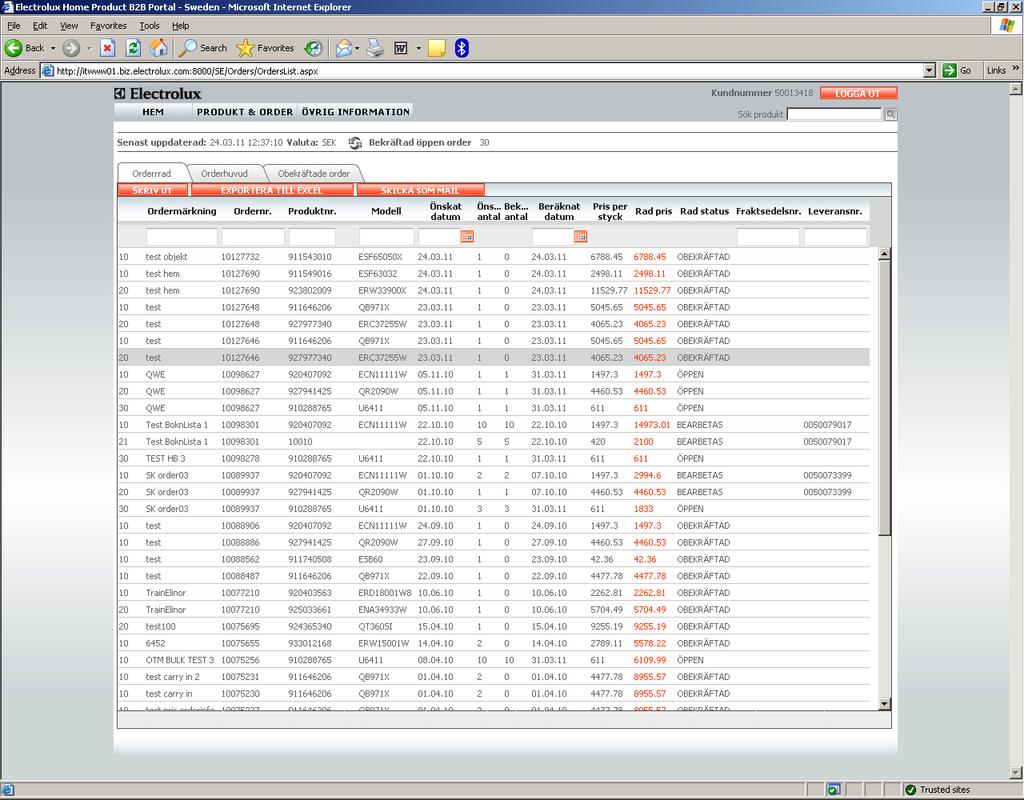
Task: Click the Print icon in IE toolbar
Action: 375,48
